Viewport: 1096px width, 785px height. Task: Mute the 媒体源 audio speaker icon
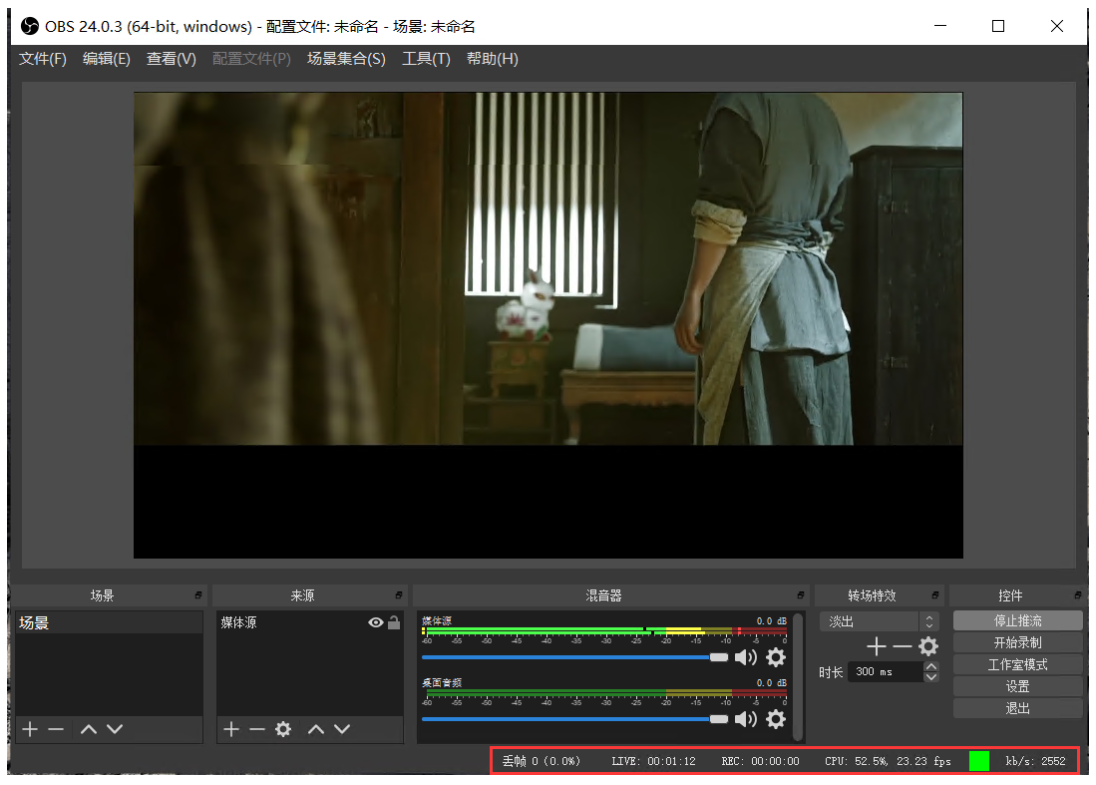point(746,657)
